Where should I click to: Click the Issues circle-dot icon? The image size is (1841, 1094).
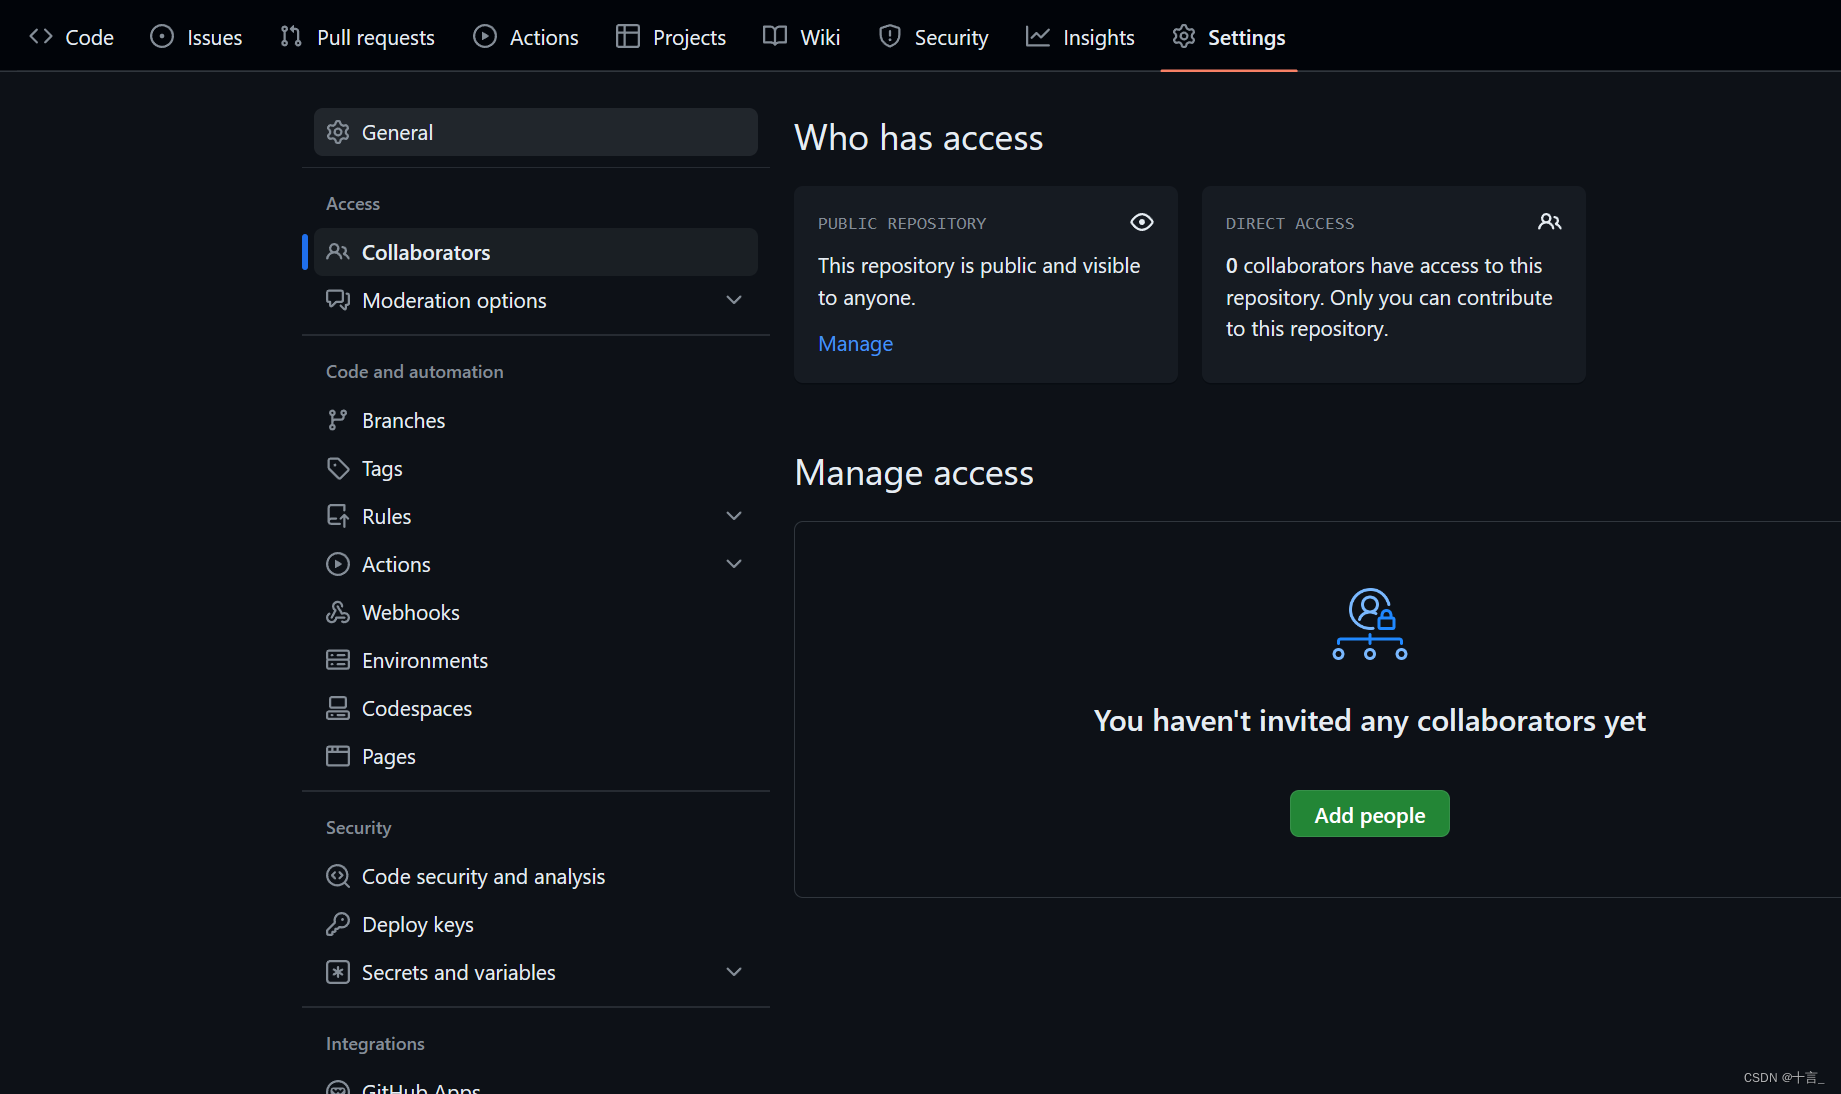[x=162, y=37]
